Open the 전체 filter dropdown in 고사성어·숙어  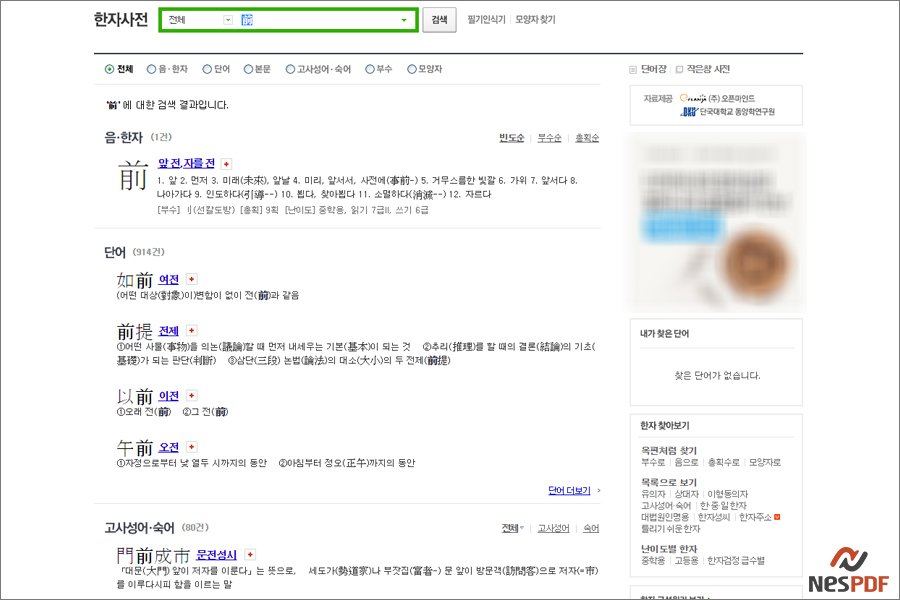click(x=513, y=528)
